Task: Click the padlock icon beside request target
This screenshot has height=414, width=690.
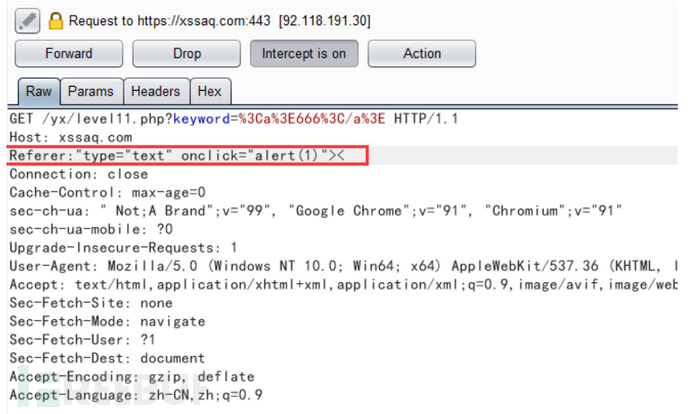Action: [57, 19]
